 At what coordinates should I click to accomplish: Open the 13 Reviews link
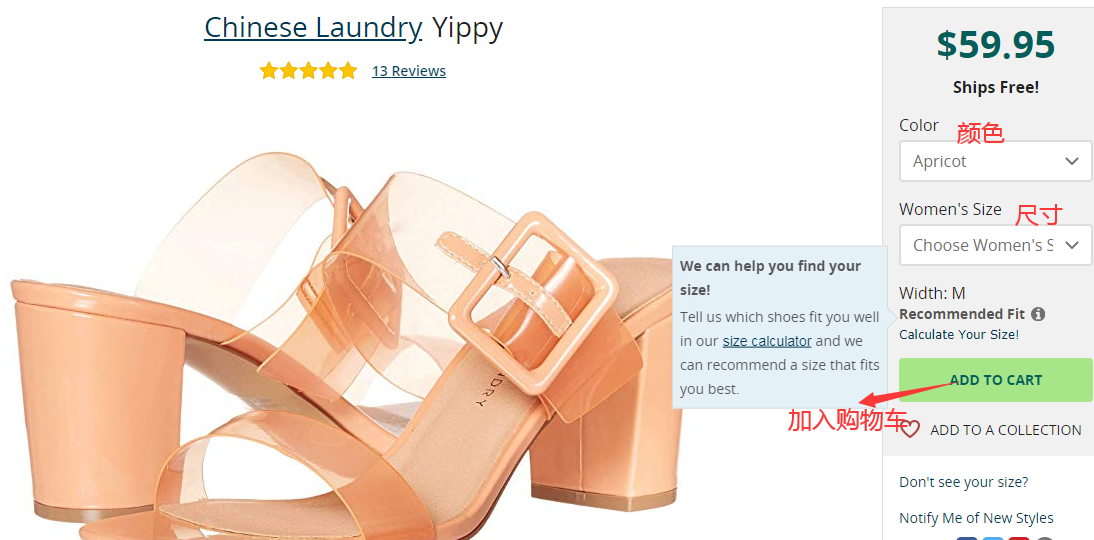[x=409, y=71]
